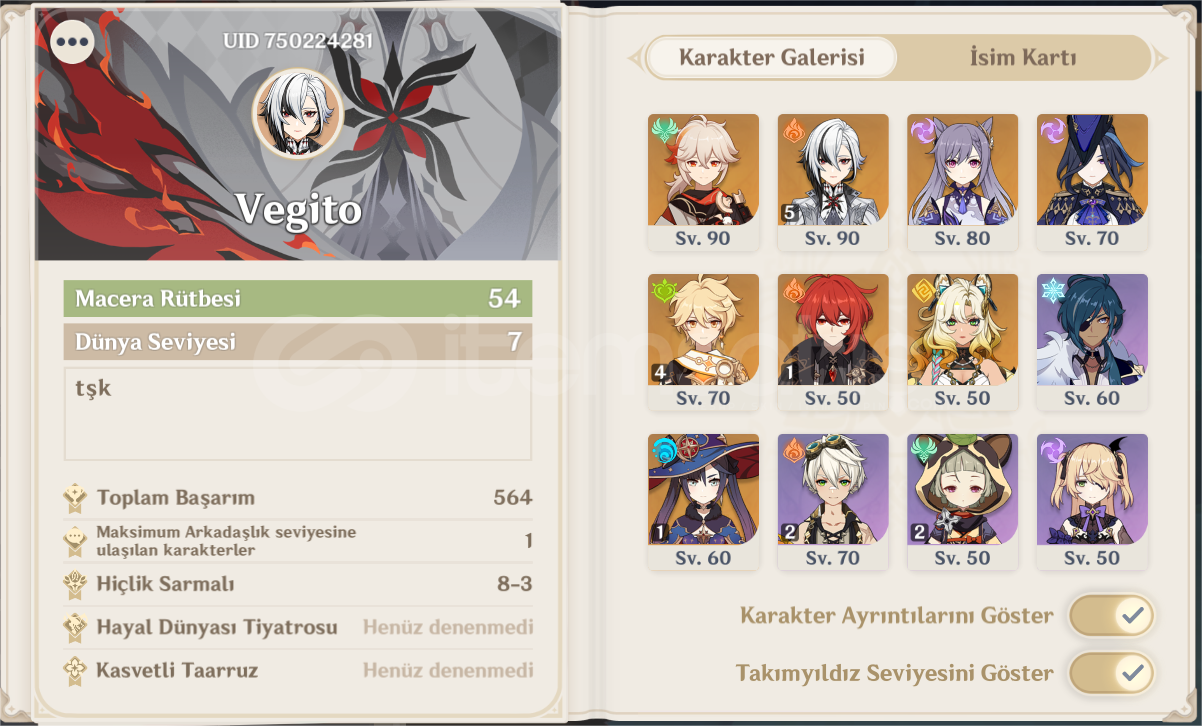Click the Hayal Dünyası Tiyatrosu icon

pyautogui.click(x=75, y=627)
